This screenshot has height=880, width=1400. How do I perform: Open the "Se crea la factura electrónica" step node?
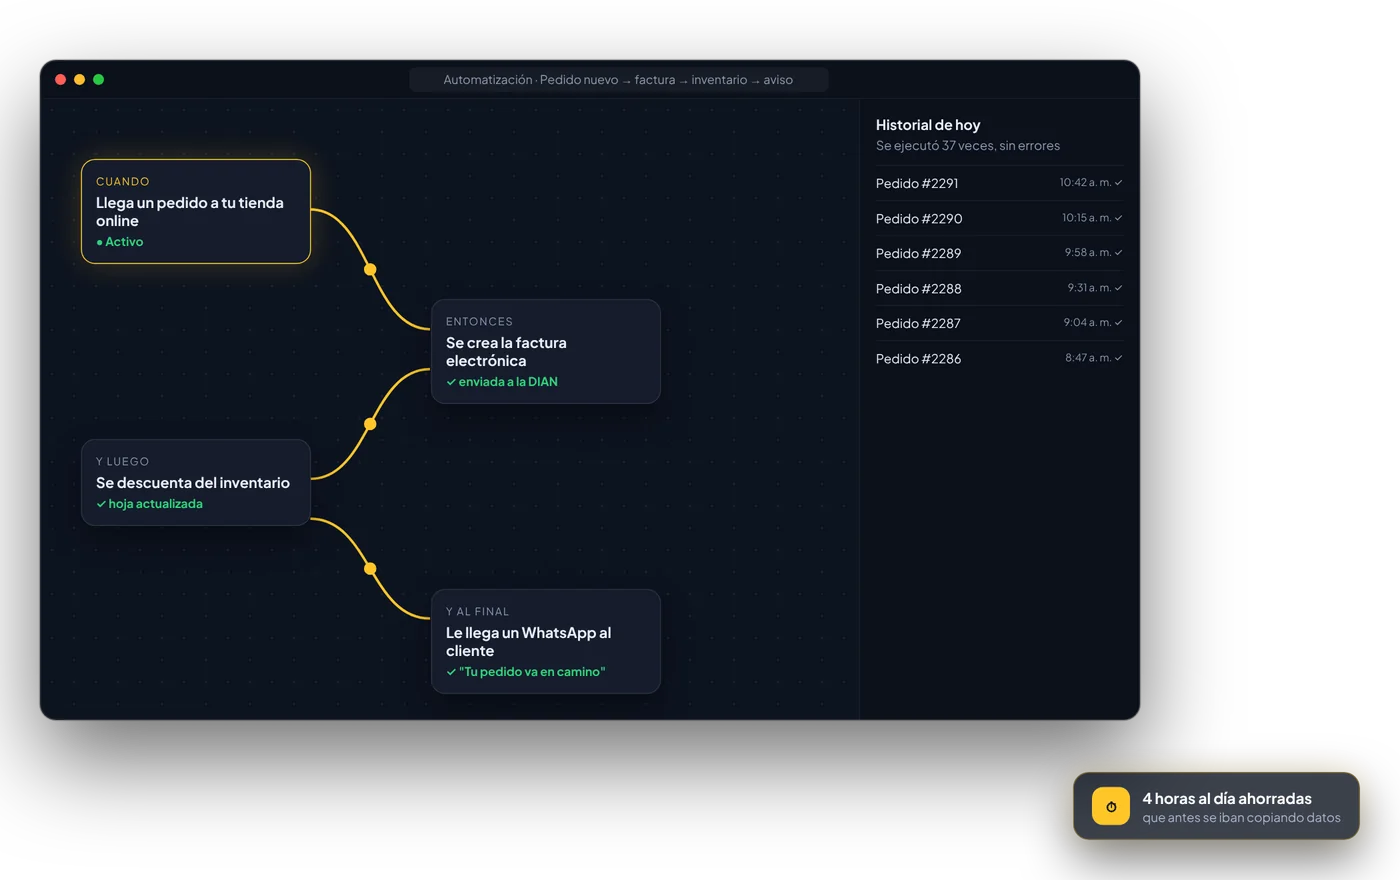pyautogui.click(x=546, y=351)
